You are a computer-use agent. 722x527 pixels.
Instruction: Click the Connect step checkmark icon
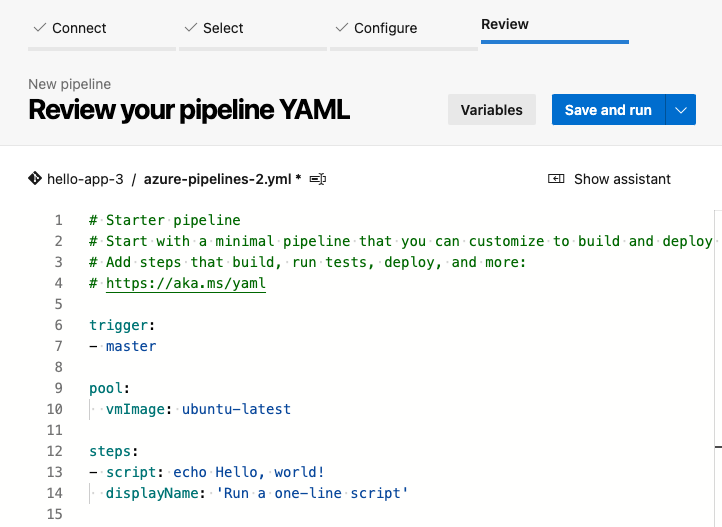40,28
